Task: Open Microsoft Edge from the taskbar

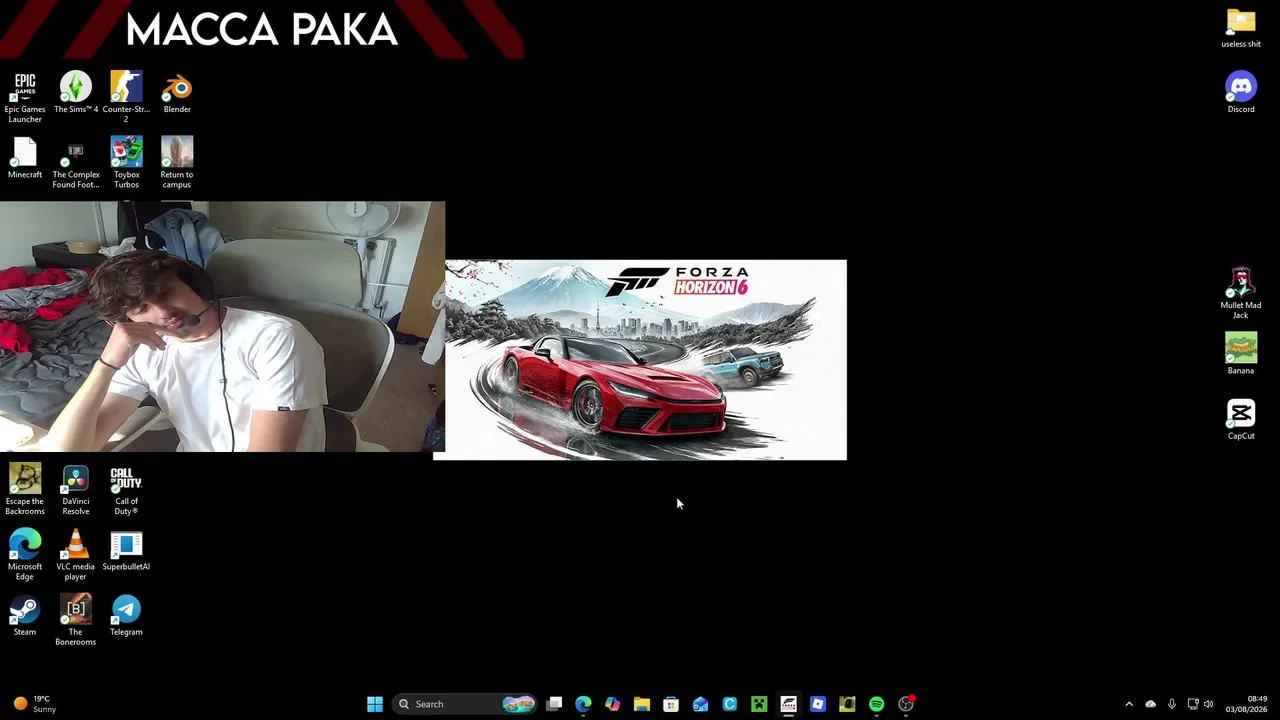Action: pos(583,704)
